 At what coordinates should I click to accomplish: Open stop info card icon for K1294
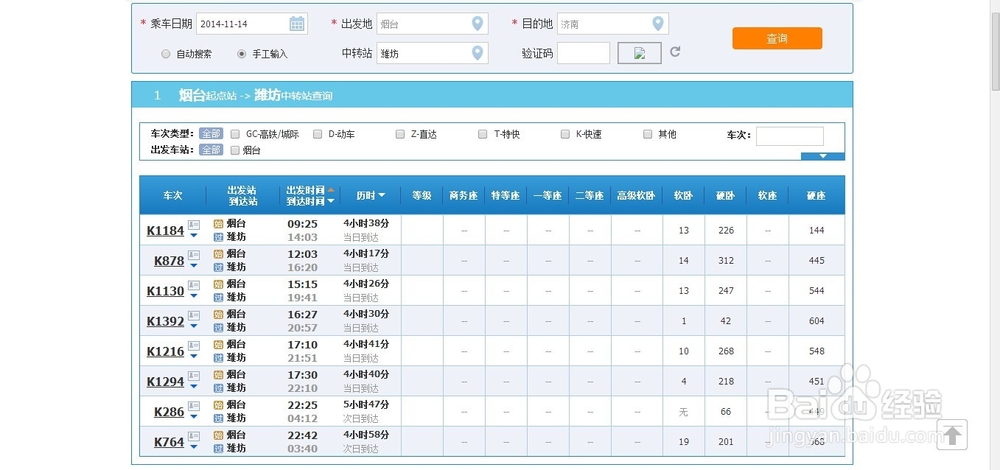point(194,376)
